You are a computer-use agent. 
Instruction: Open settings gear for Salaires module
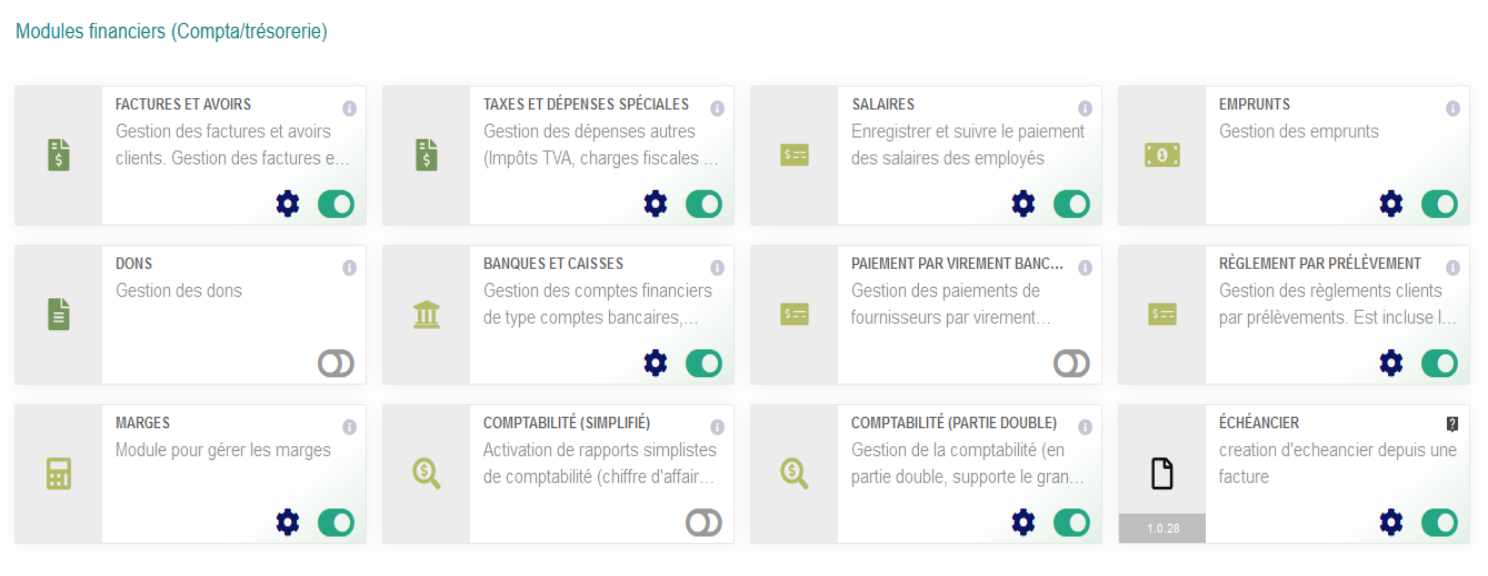click(1023, 205)
